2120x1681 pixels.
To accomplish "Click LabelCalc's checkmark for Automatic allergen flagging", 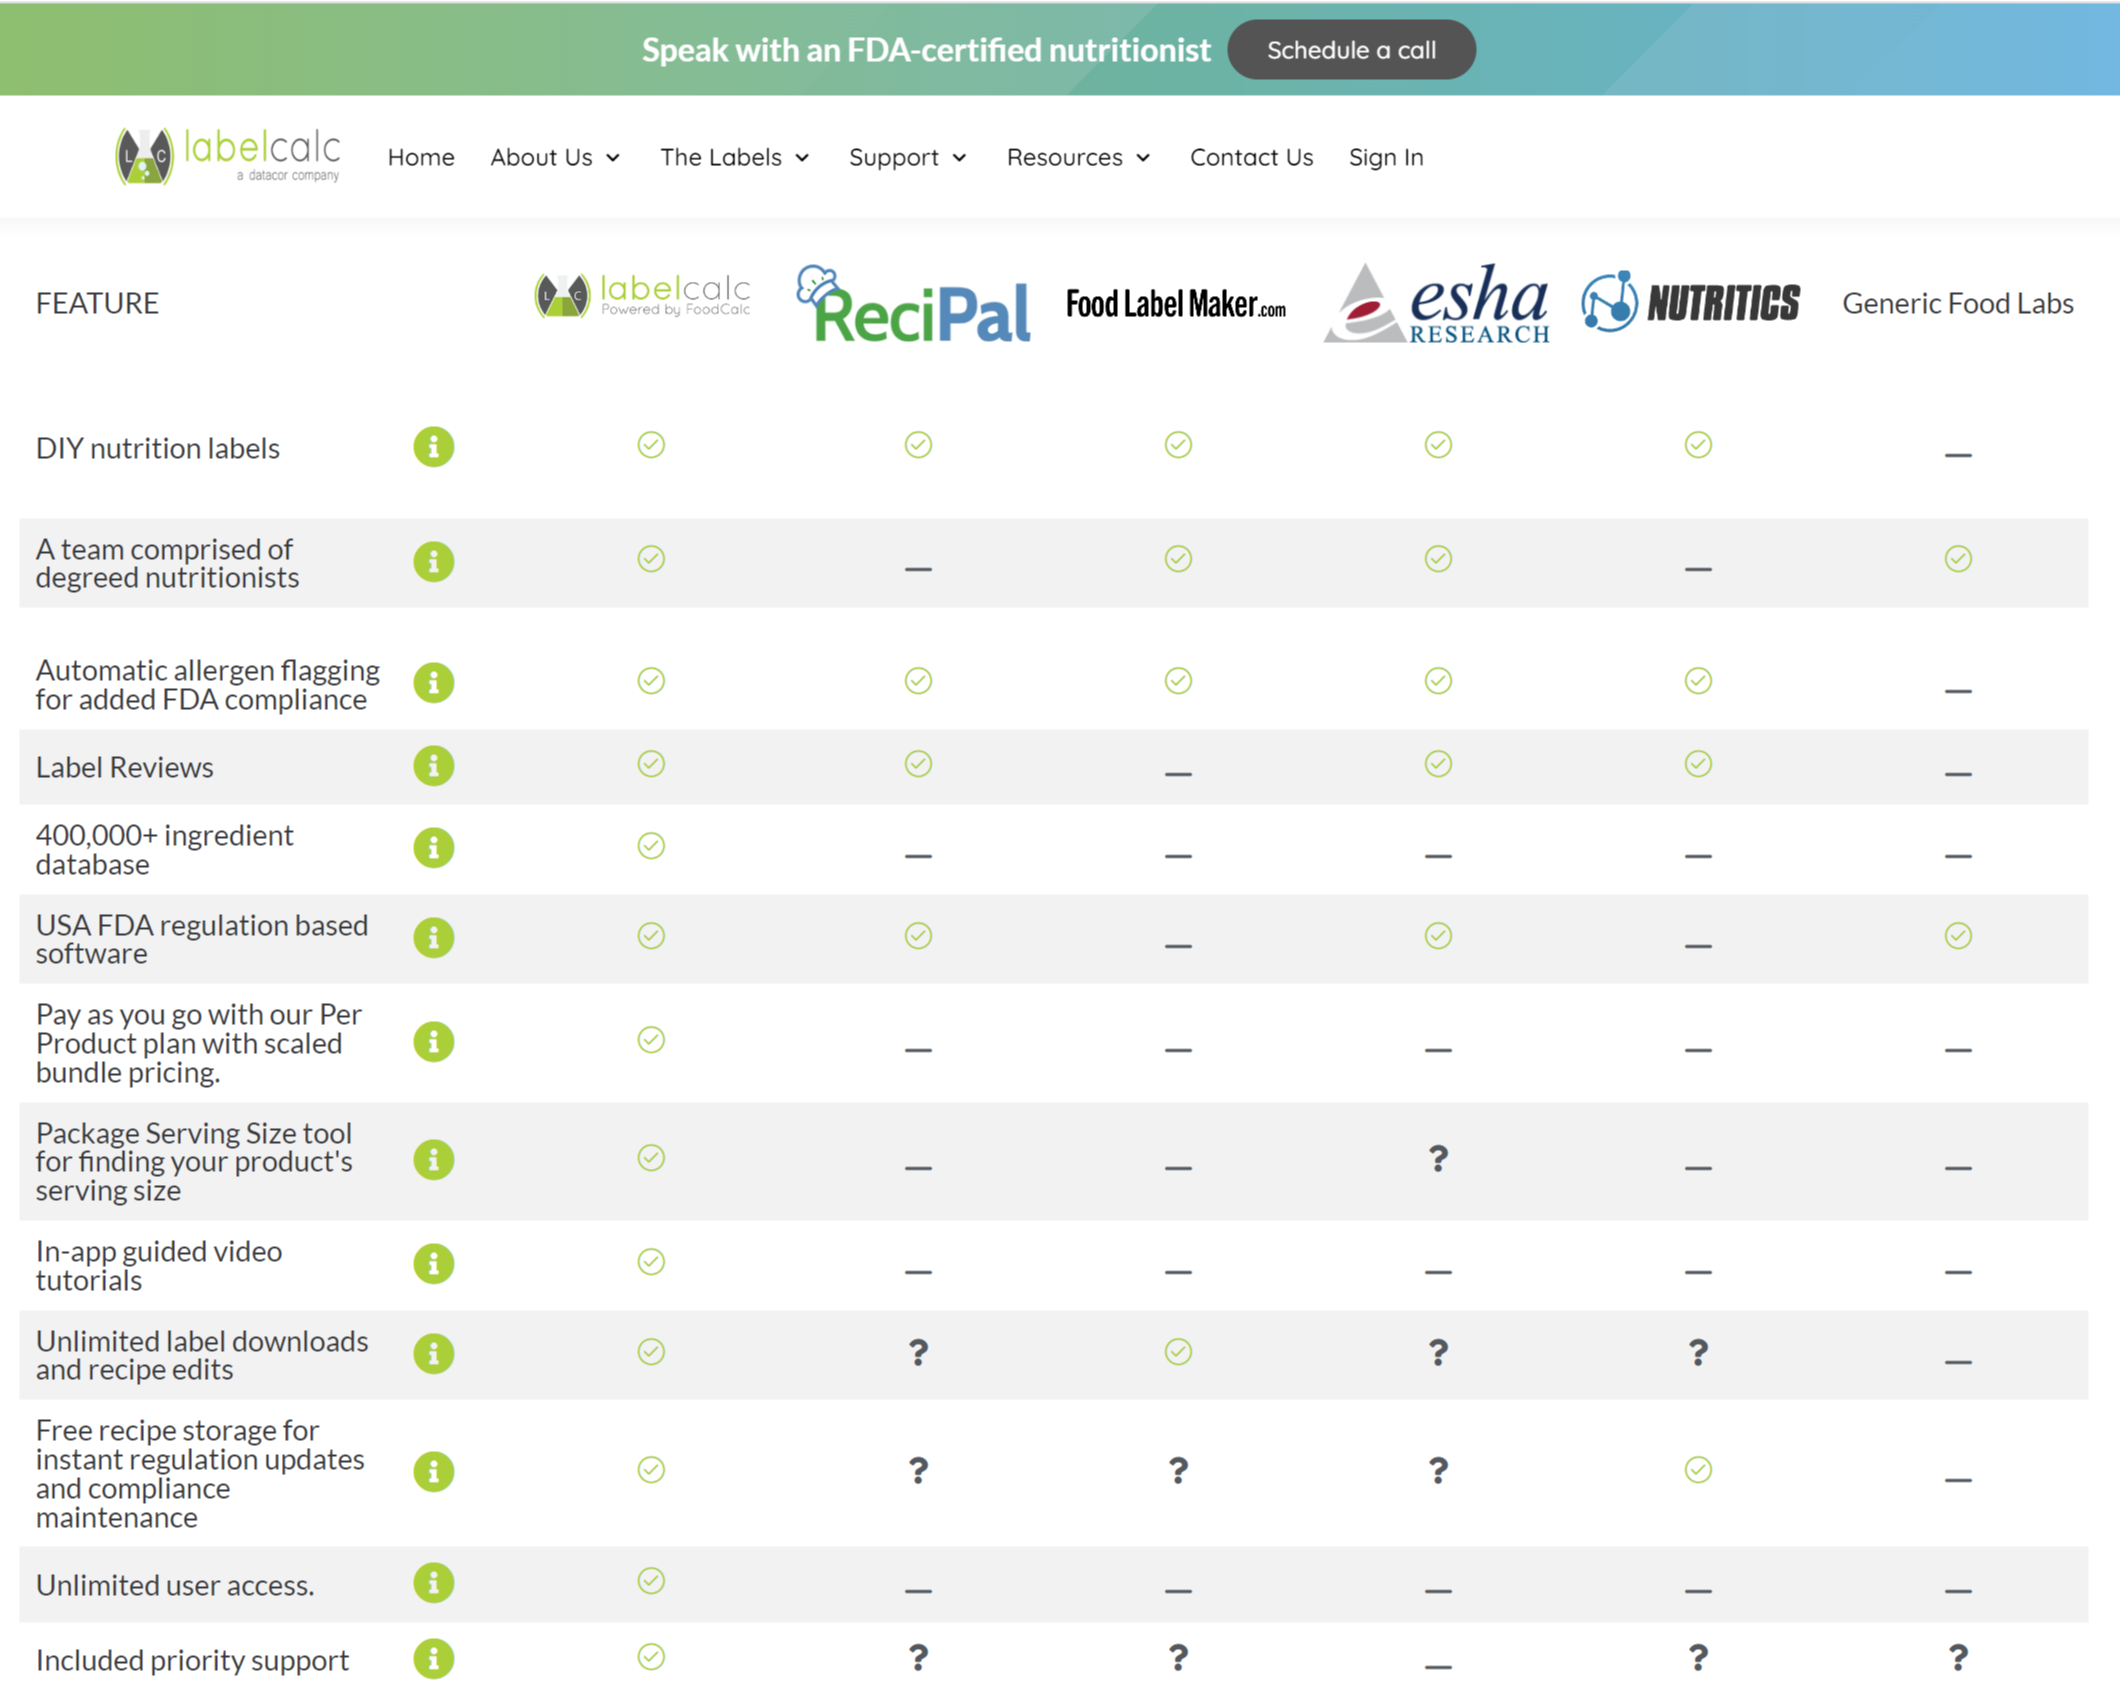I will coord(651,681).
